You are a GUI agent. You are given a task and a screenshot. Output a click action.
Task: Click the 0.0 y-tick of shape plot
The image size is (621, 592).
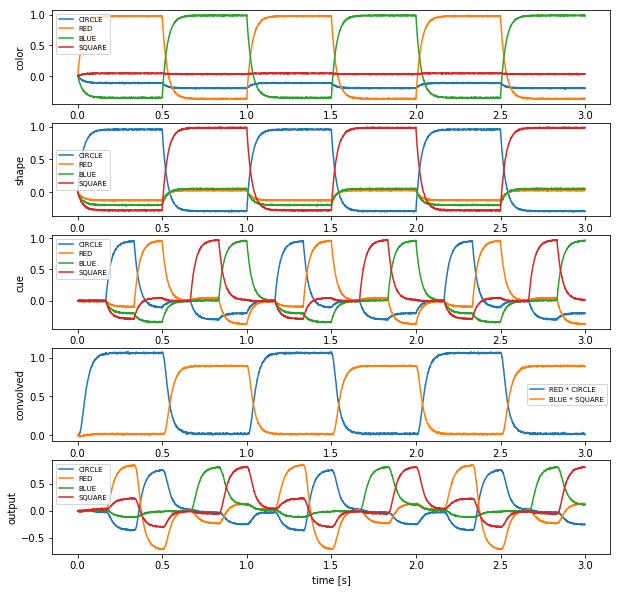pos(38,193)
